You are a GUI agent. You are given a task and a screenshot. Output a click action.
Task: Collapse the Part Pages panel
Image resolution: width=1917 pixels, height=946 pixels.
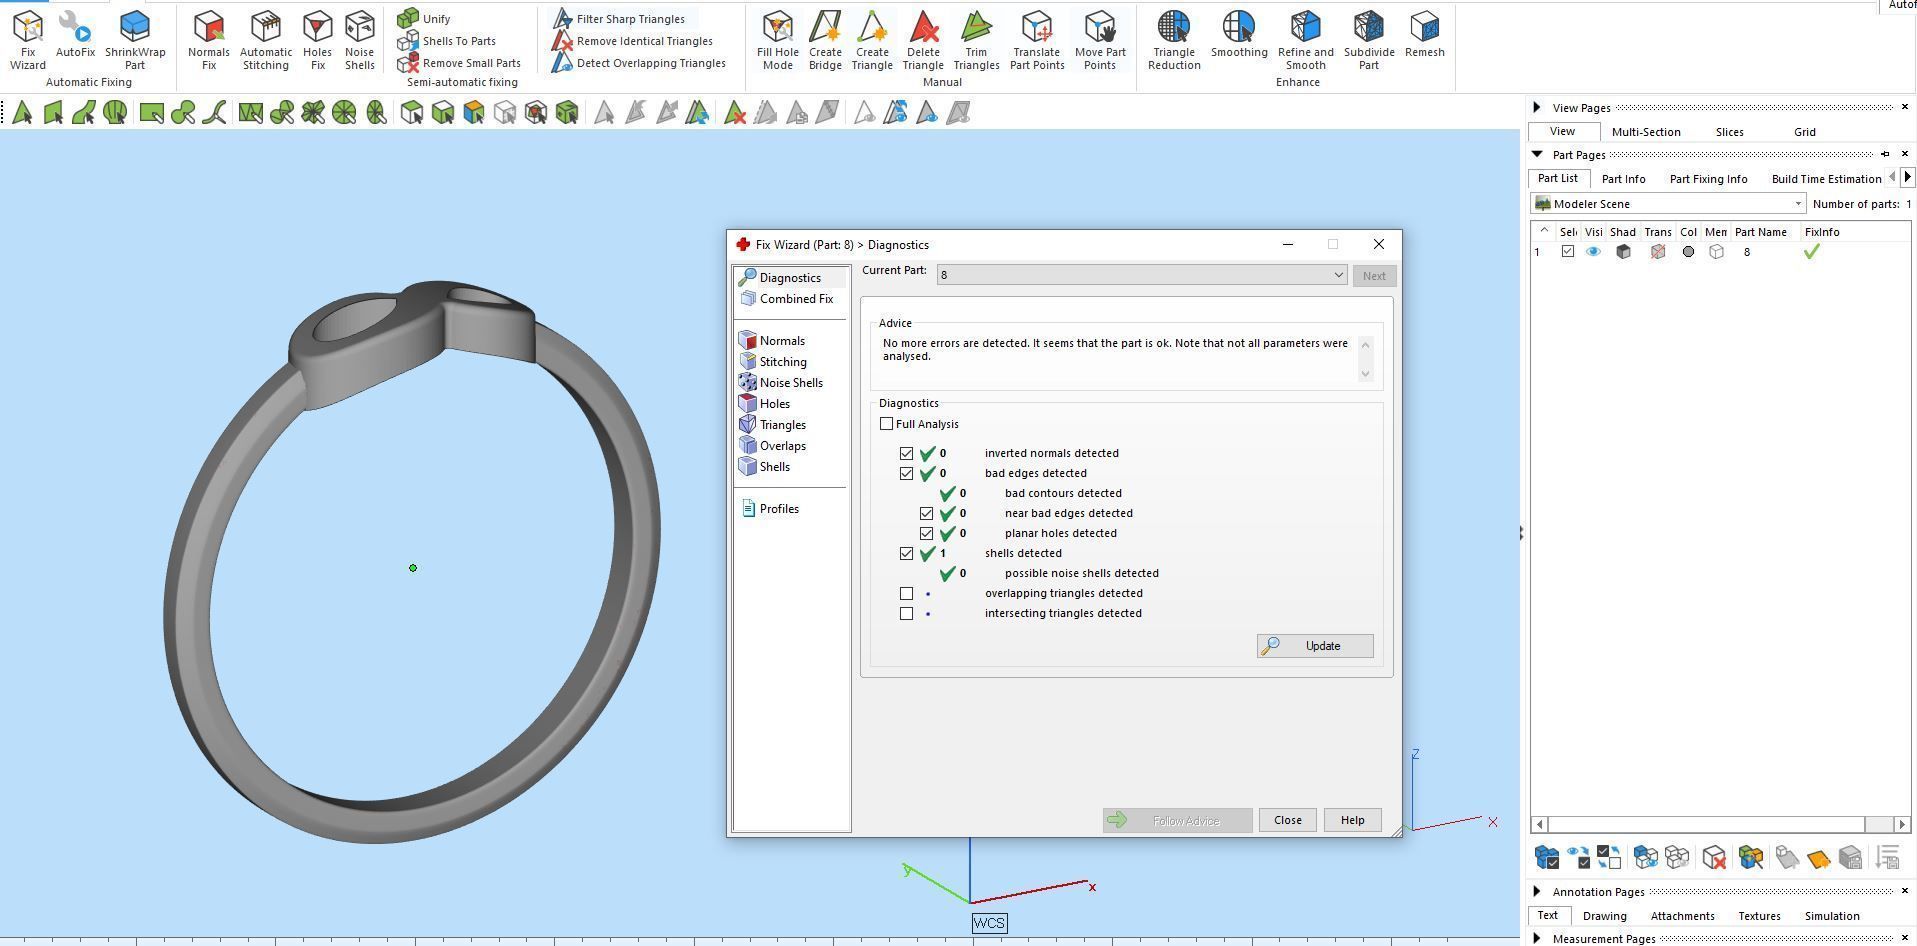pyautogui.click(x=1537, y=154)
